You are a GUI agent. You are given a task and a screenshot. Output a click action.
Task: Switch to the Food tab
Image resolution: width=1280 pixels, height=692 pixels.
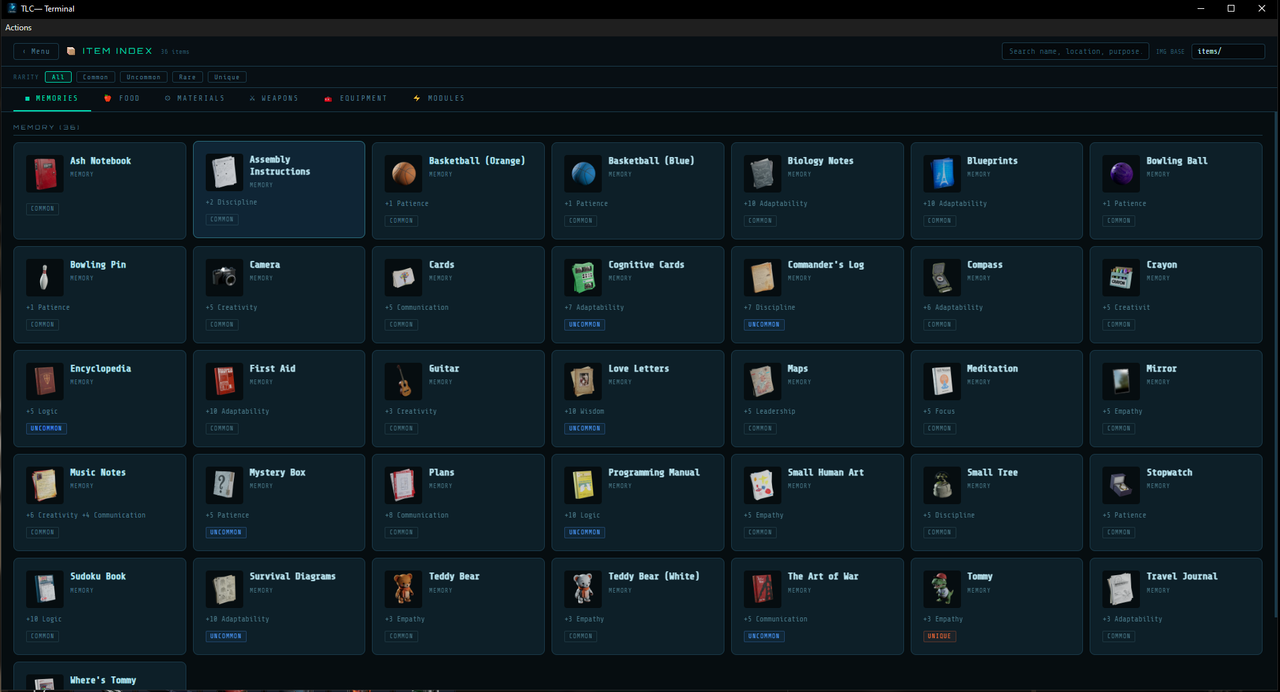pyautogui.click(x=122, y=98)
